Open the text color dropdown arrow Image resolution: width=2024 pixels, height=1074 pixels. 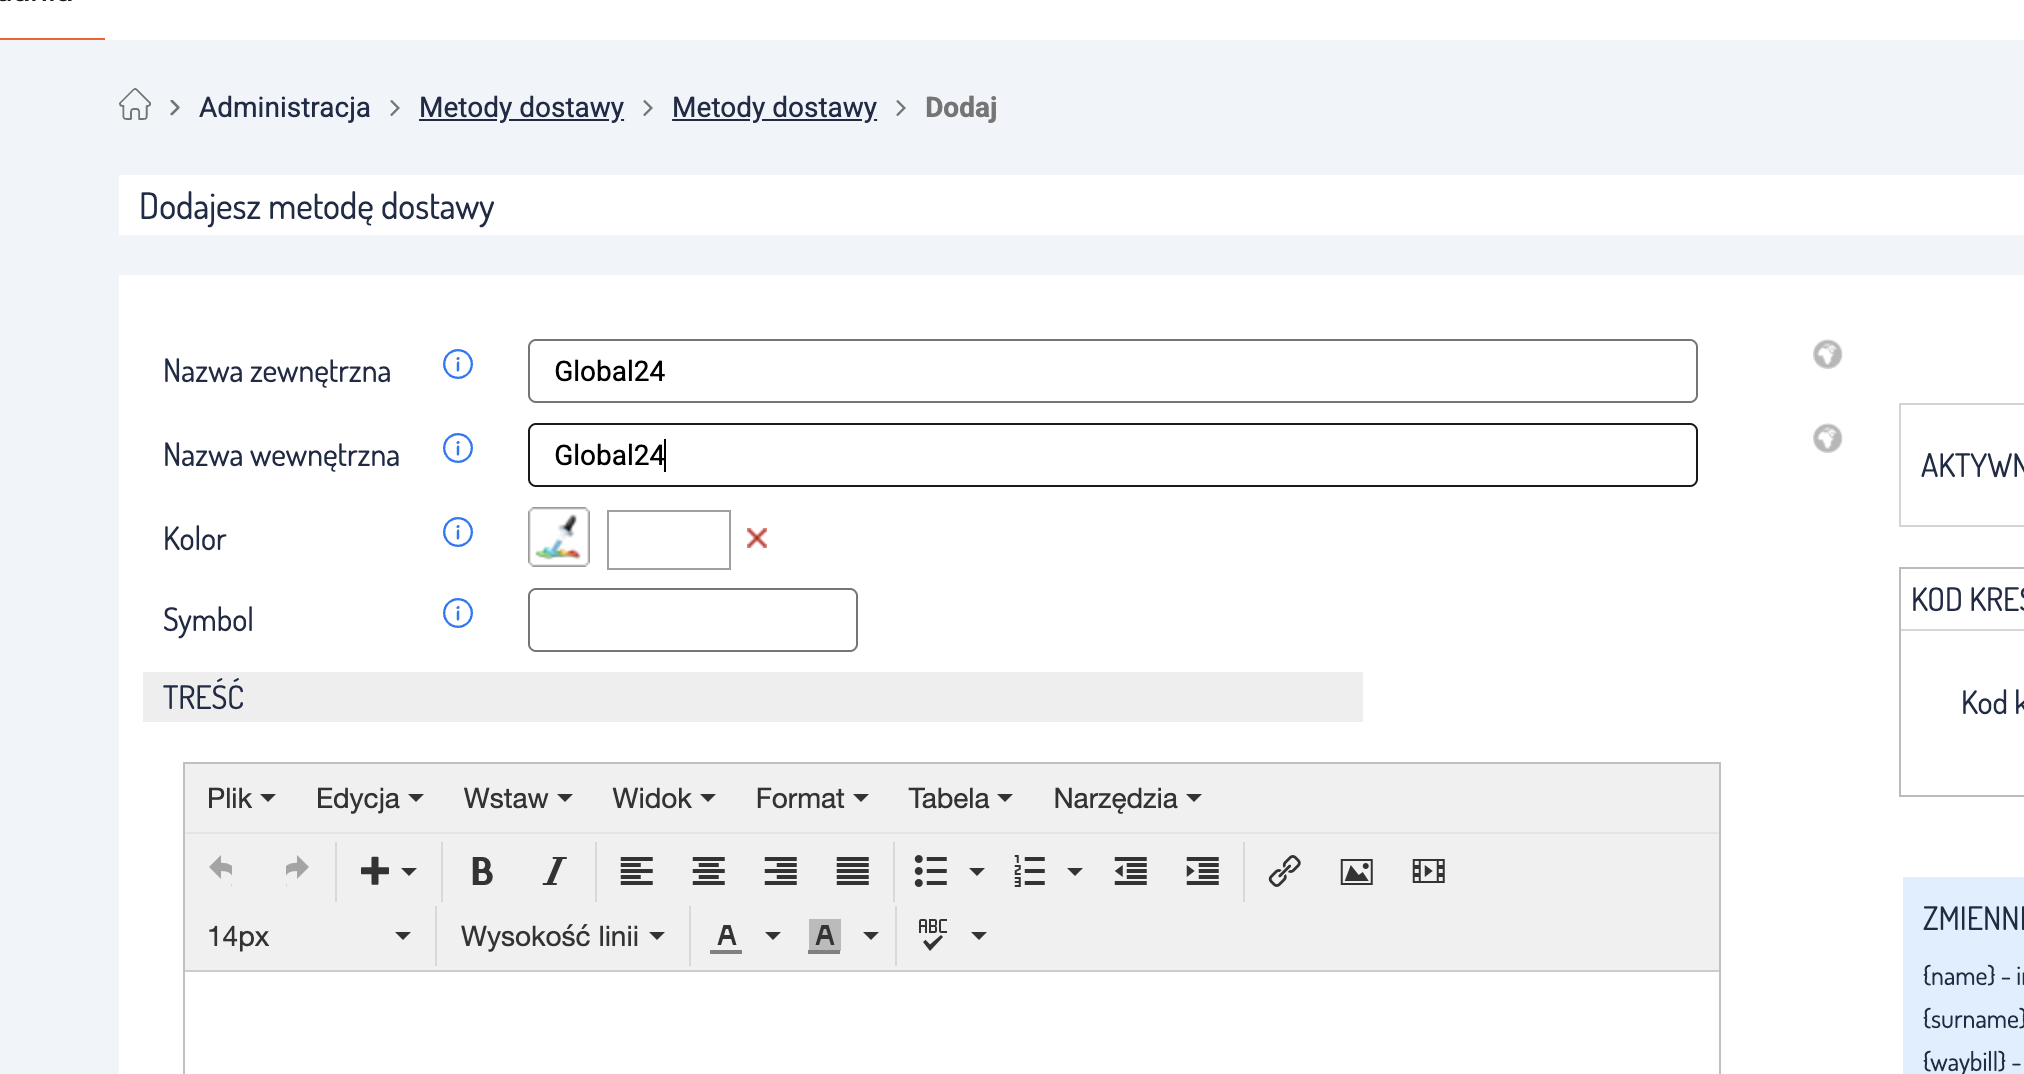[x=773, y=936]
